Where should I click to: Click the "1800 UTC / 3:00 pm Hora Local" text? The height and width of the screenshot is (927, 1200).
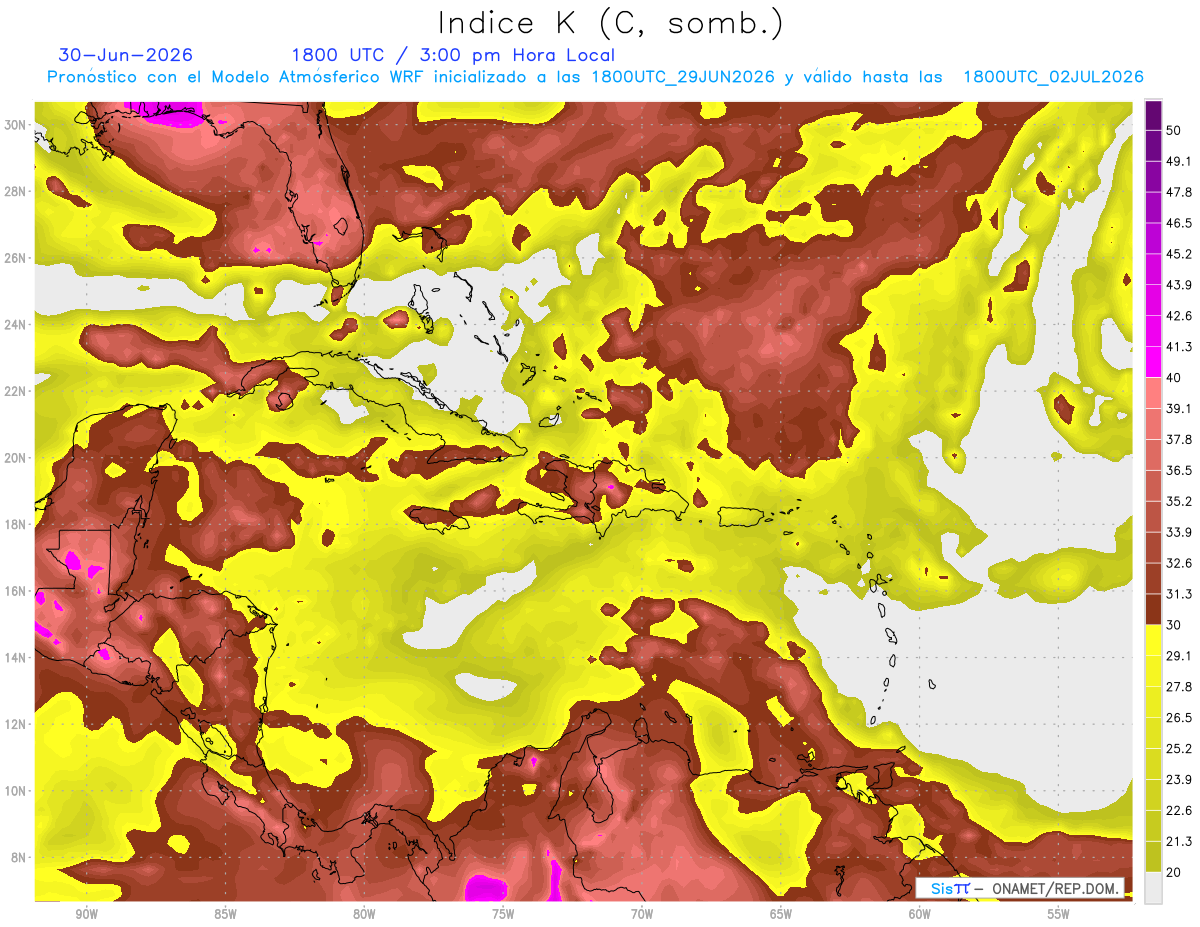453,55
